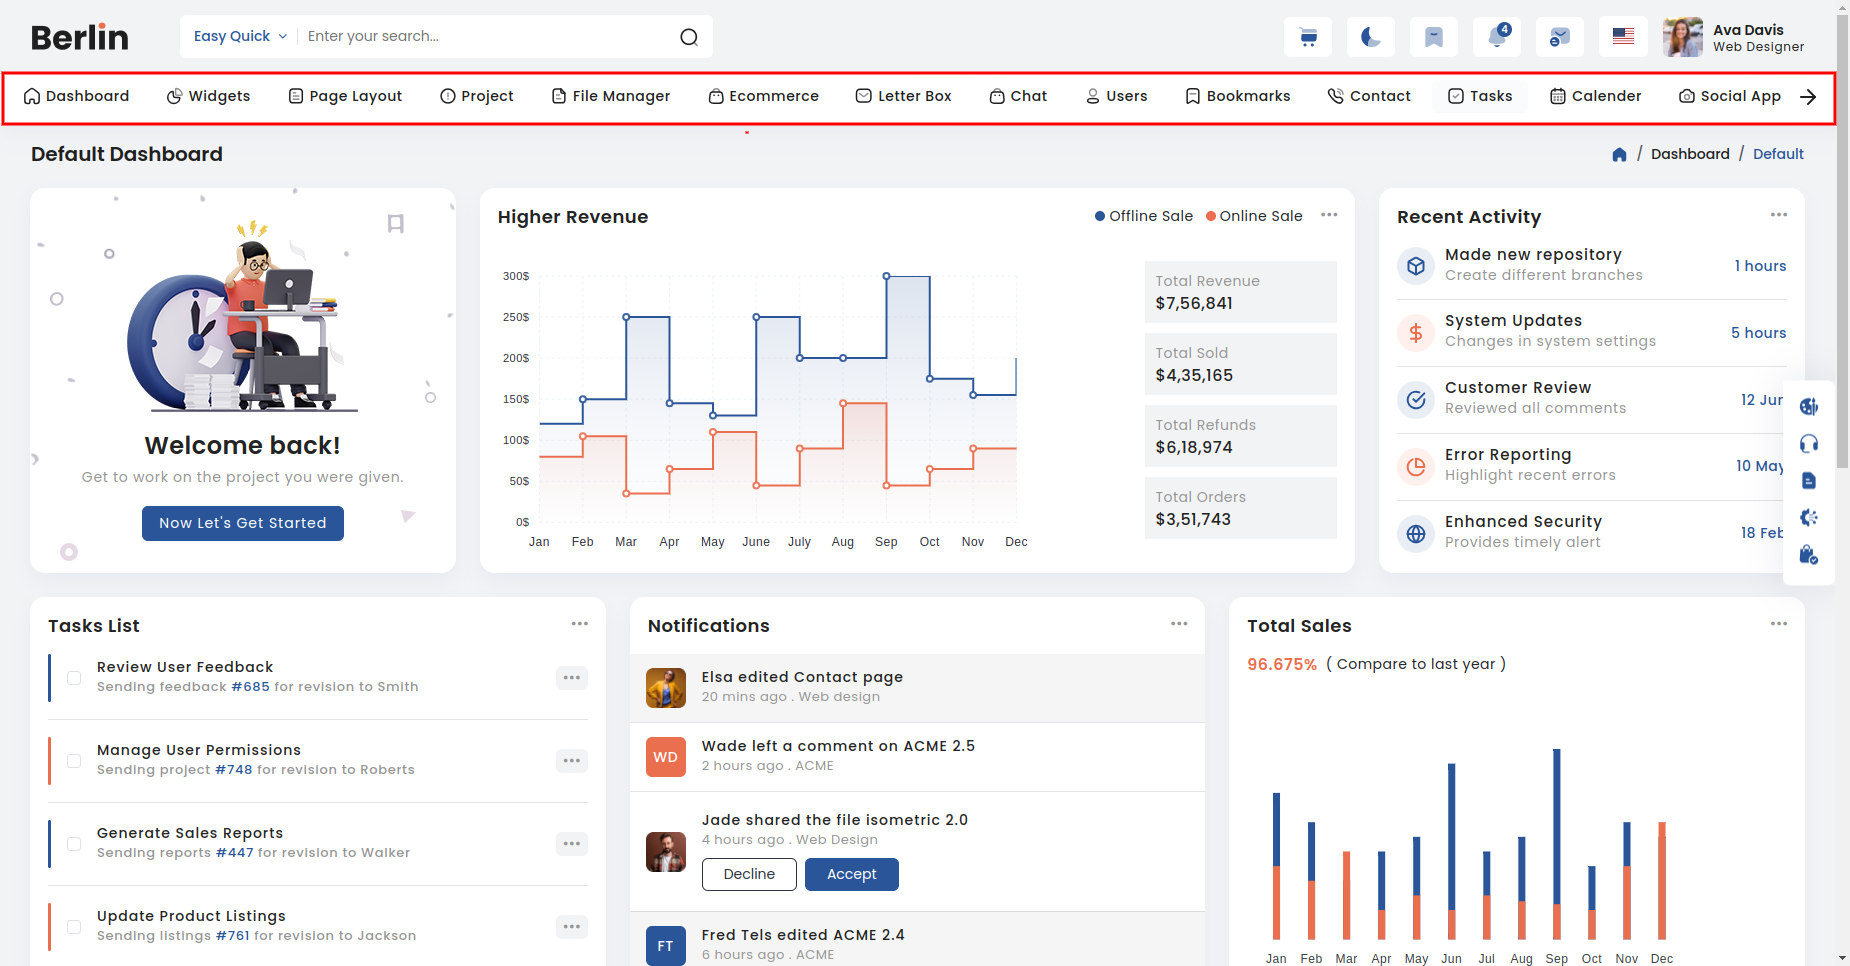Check the Generate Sales Reports task

[74, 844]
